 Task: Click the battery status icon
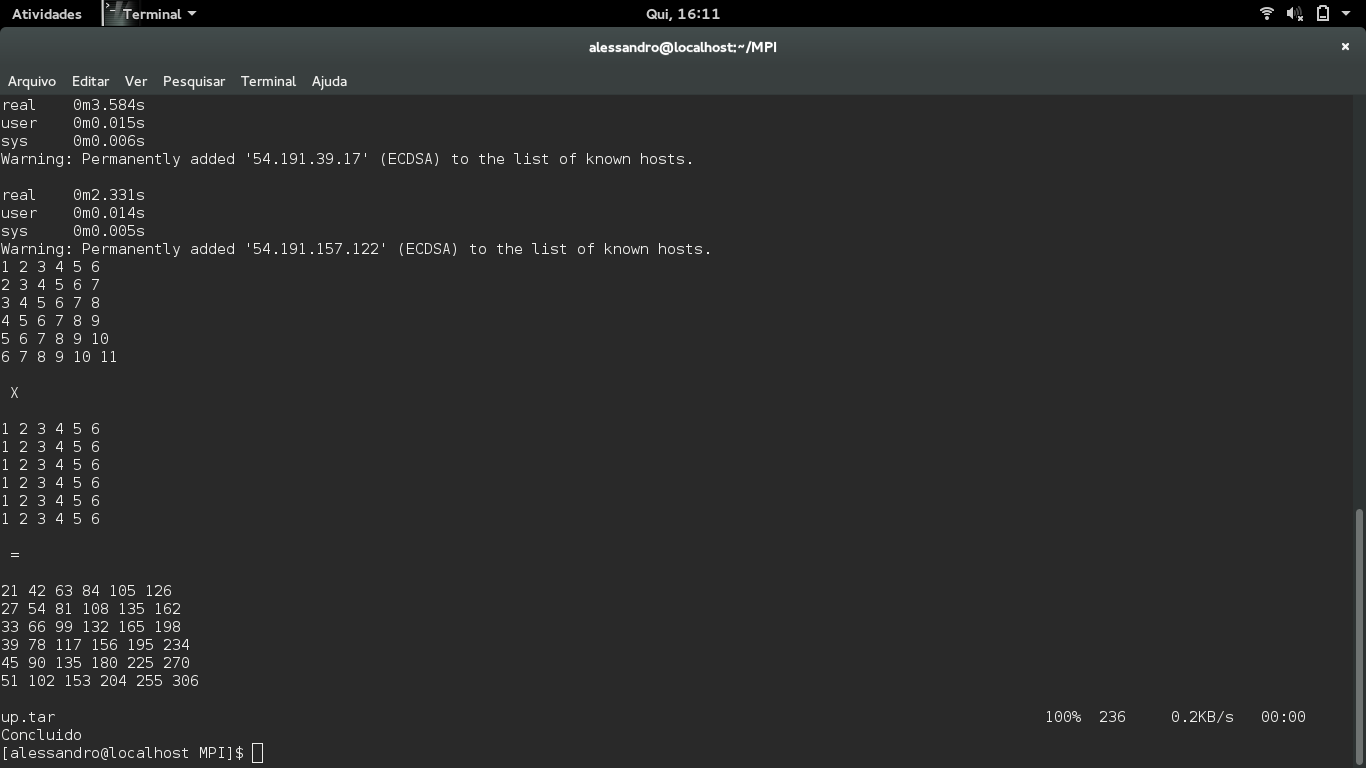(1322, 14)
